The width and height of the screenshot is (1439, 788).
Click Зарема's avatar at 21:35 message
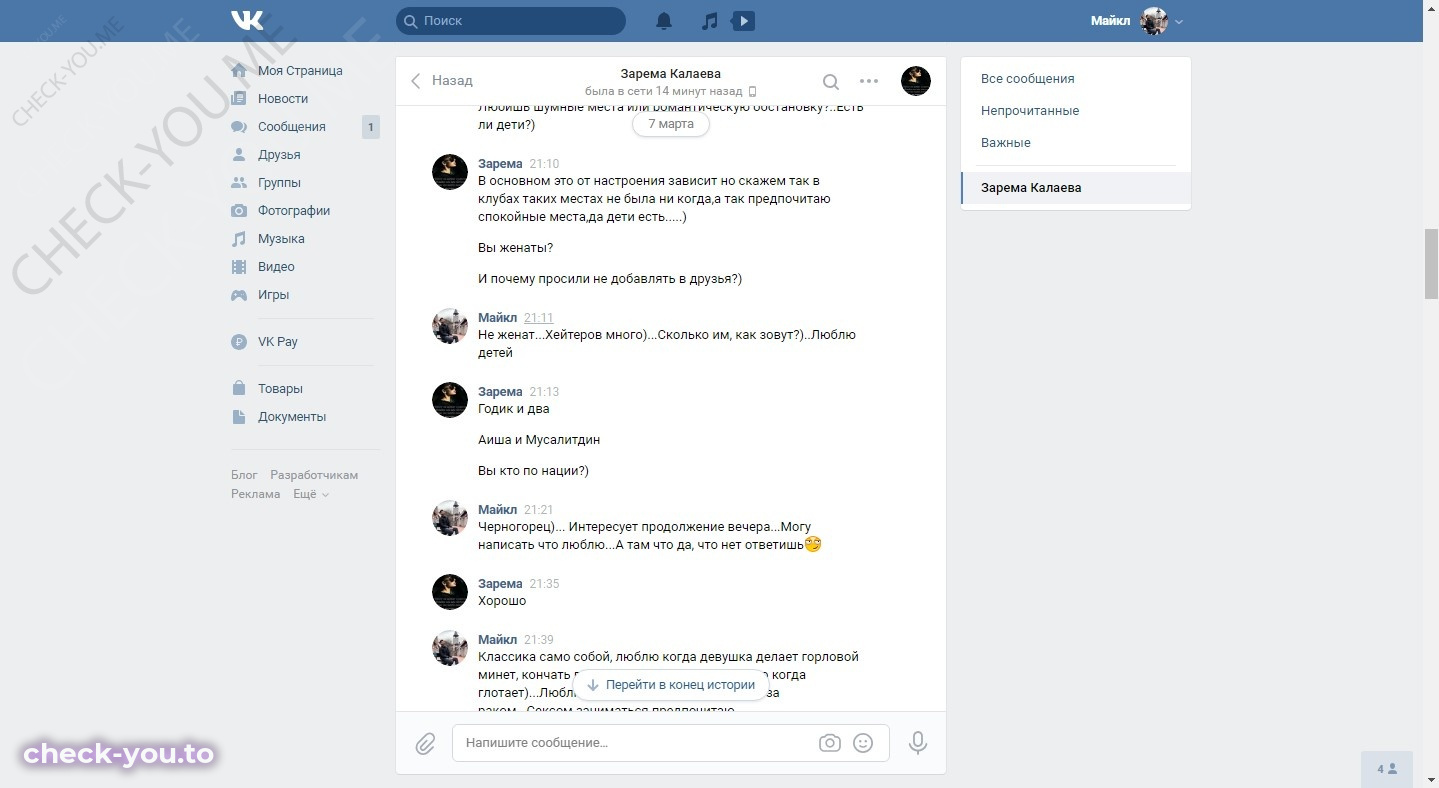450,592
